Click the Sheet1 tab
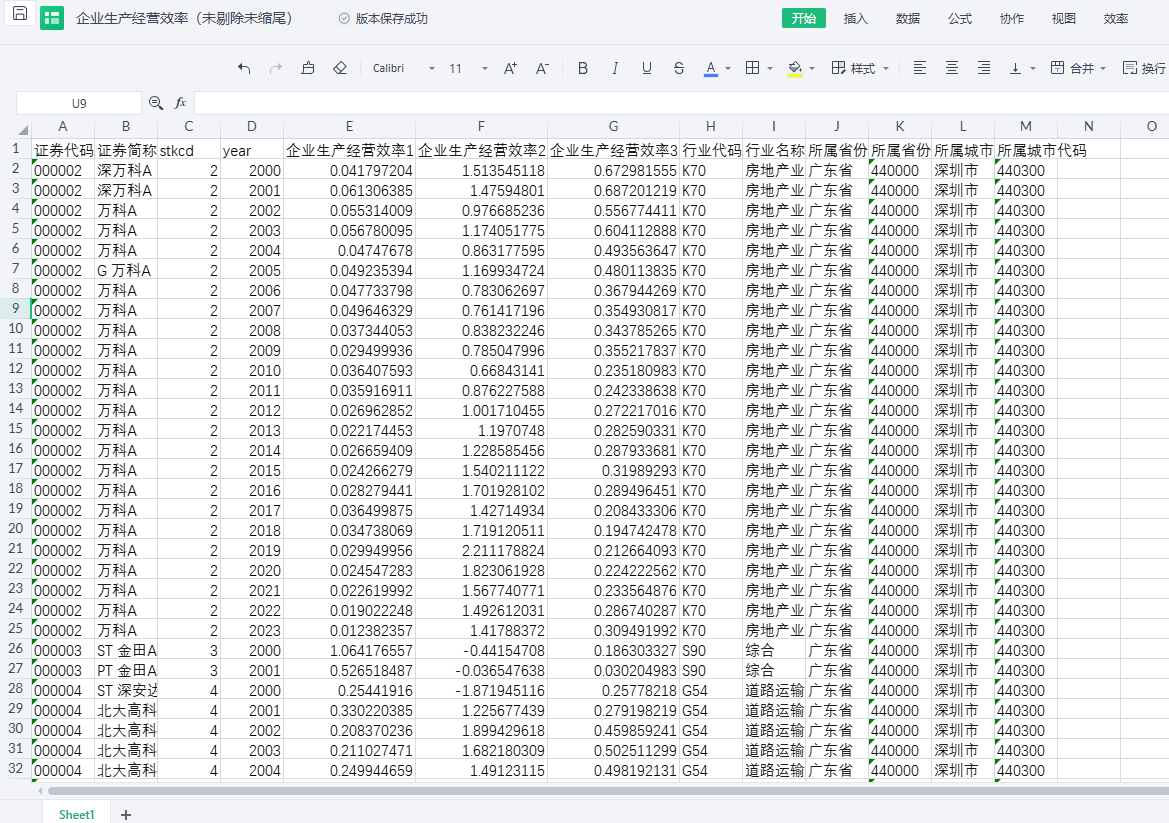The image size is (1169, 823). click(77, 814)
